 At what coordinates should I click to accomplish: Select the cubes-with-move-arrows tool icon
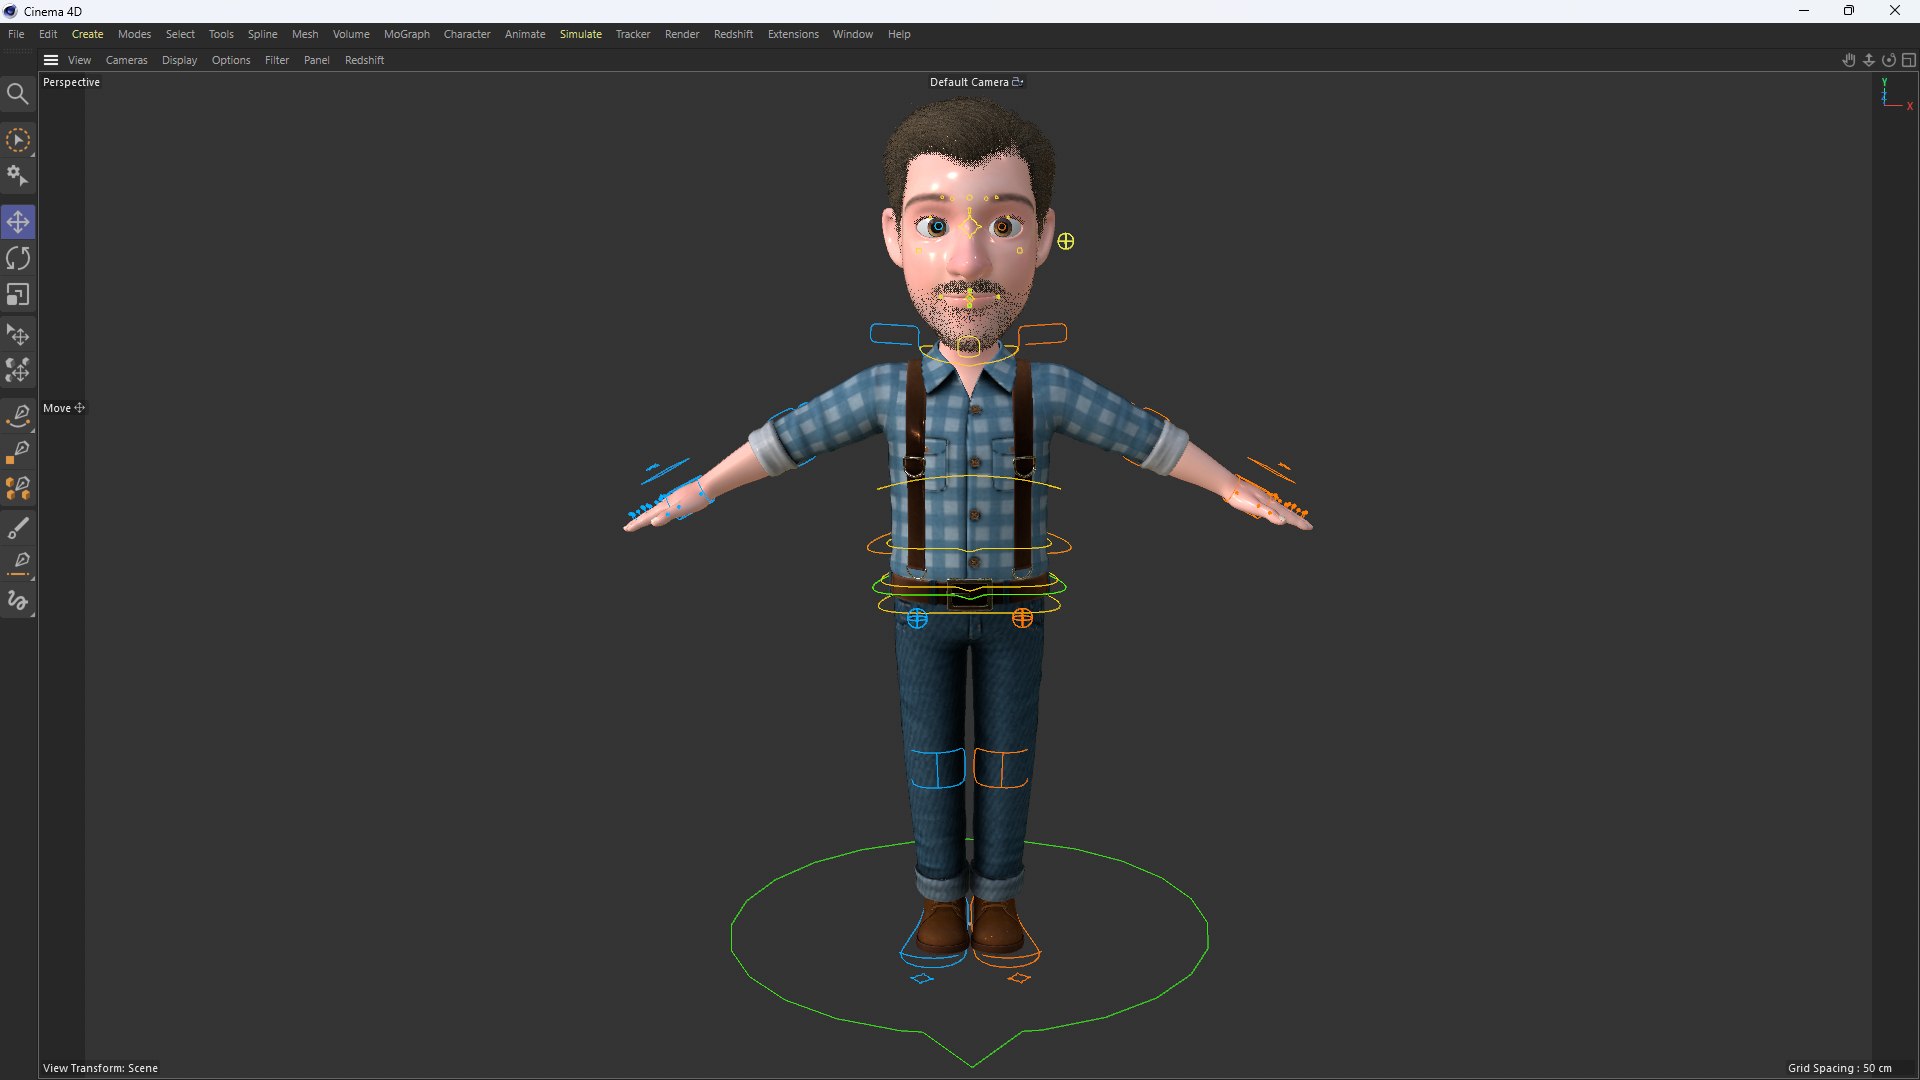(18, 371)
